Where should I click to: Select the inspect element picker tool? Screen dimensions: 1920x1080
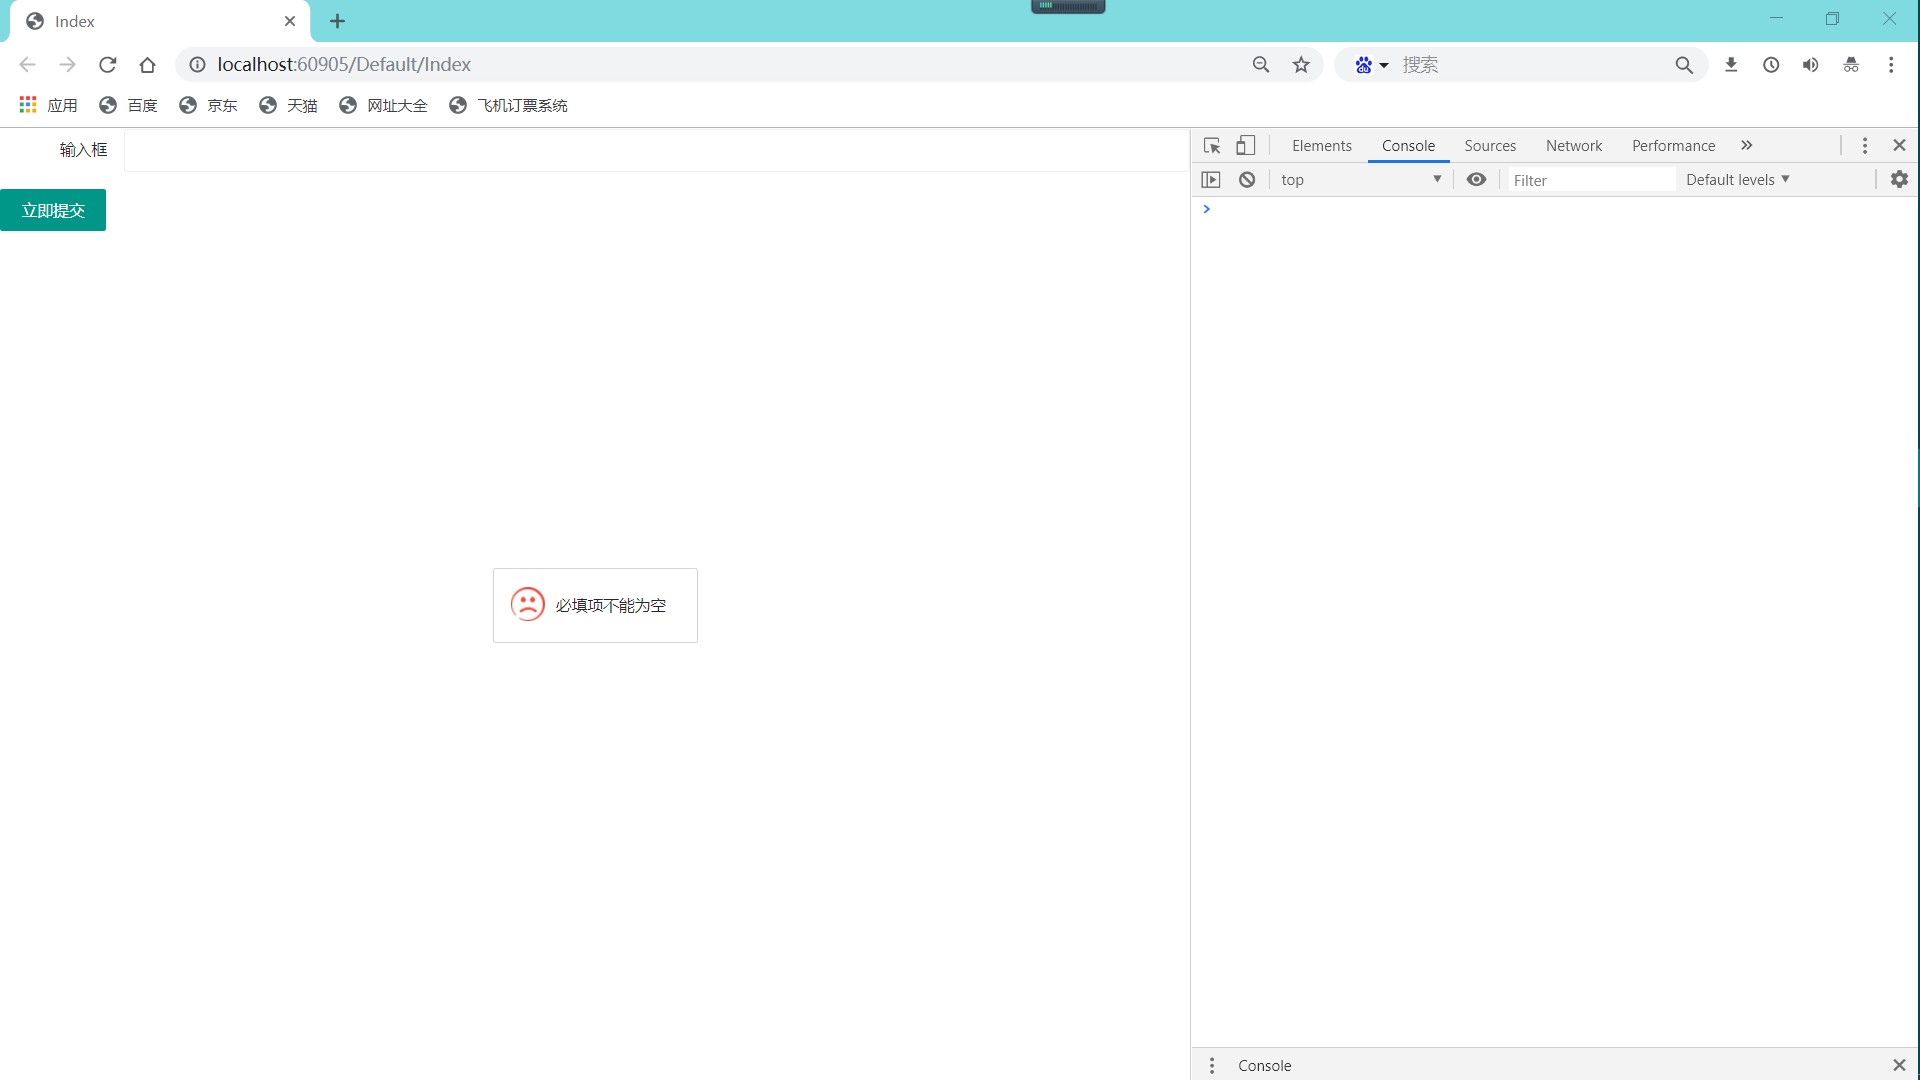(1211, 145)
